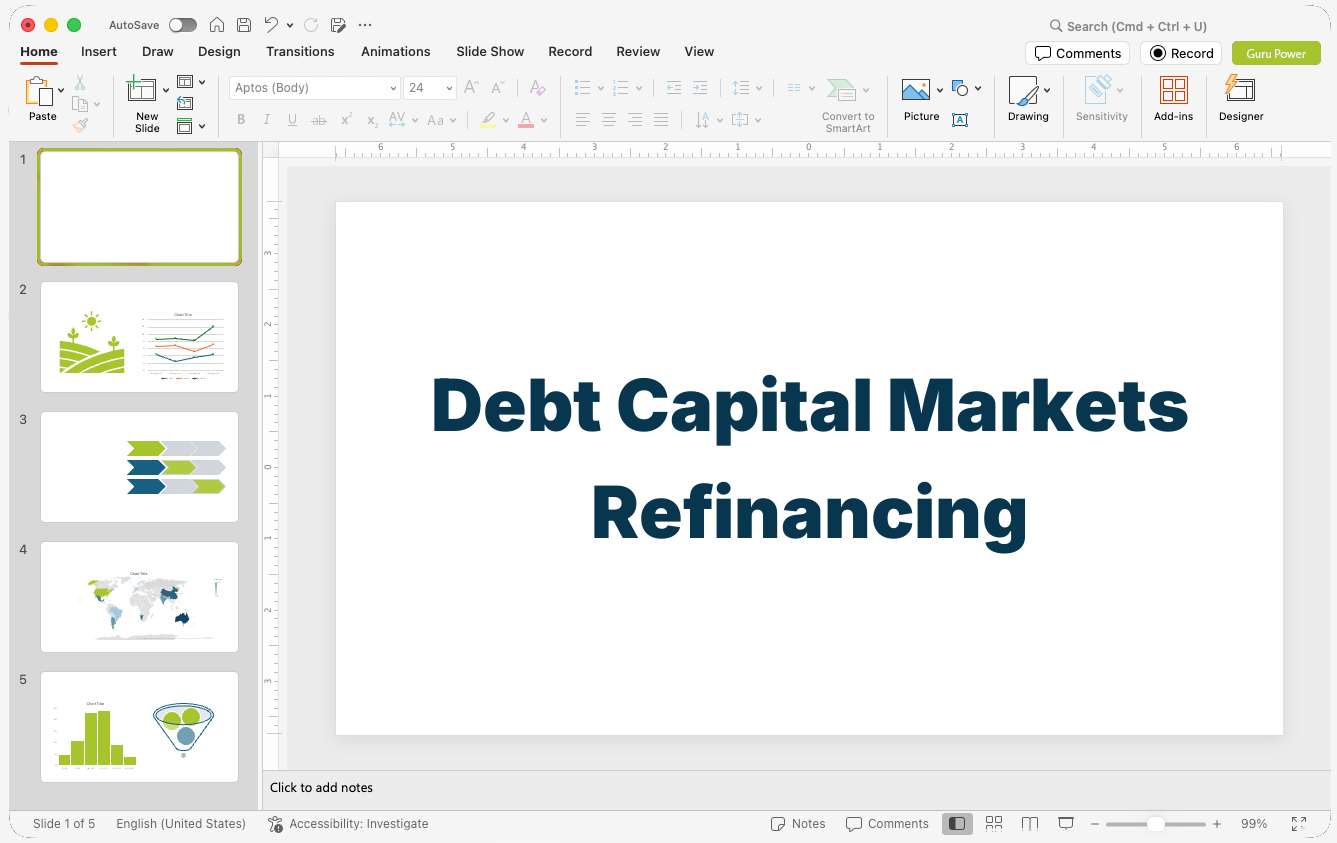Open the Insert tab
This screenshot has height=843, width=1337.
click(99, 52)
